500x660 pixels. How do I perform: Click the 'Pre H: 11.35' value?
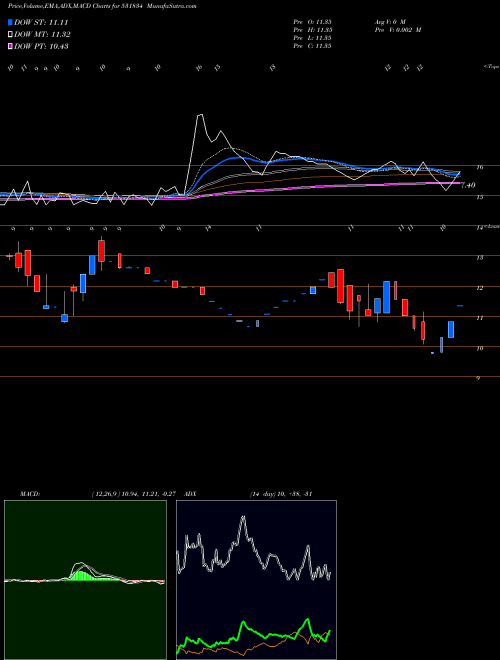(x=313, y=30)
